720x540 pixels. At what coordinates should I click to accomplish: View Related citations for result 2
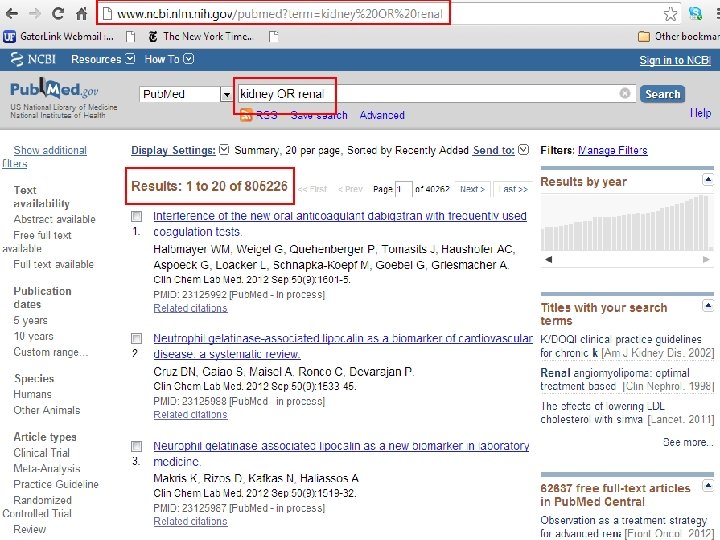[x=190, y=415]
